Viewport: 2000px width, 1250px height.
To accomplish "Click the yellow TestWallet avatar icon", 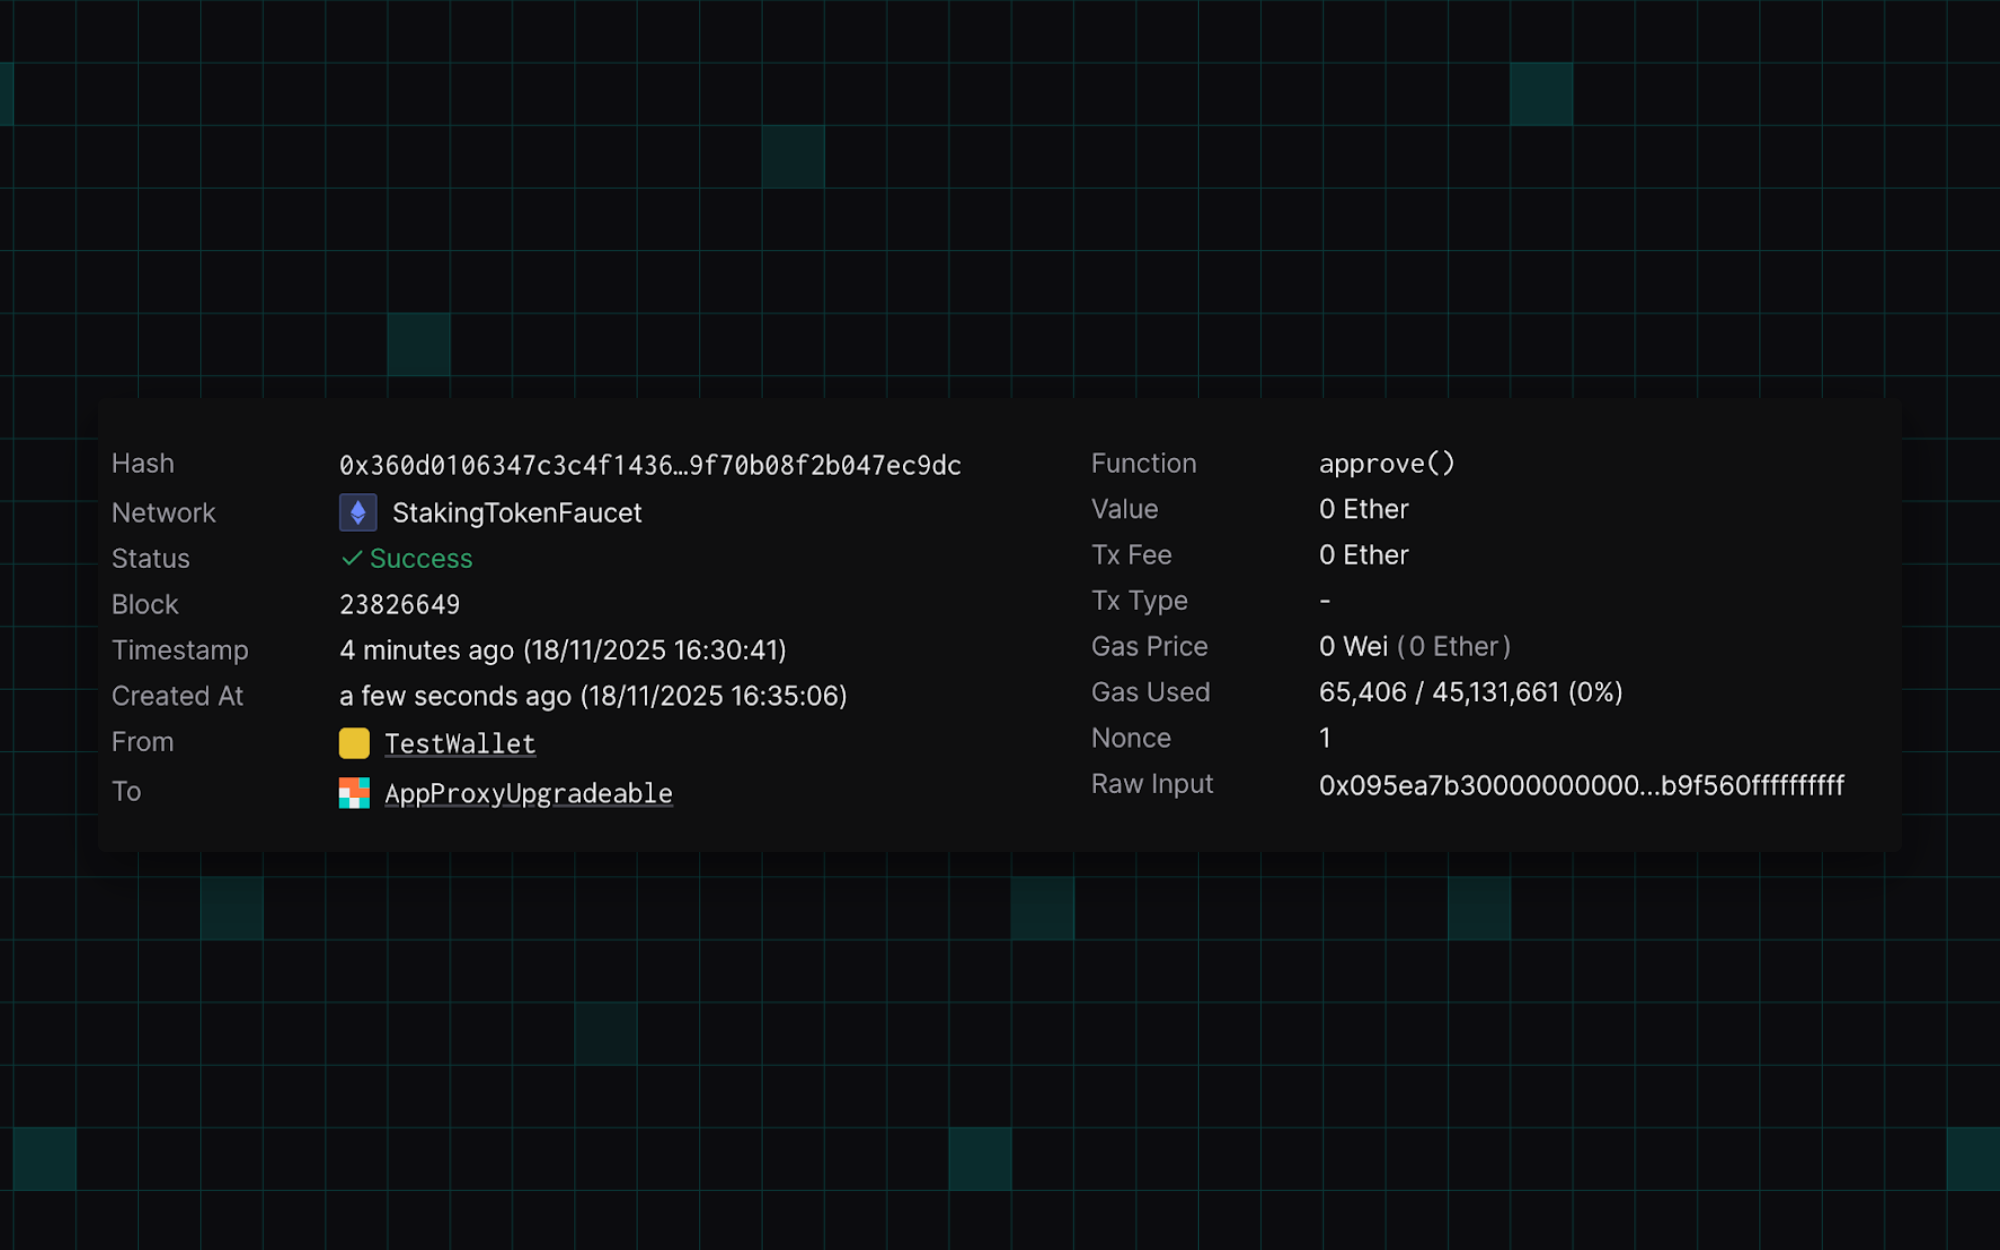I will pos(354,743).
